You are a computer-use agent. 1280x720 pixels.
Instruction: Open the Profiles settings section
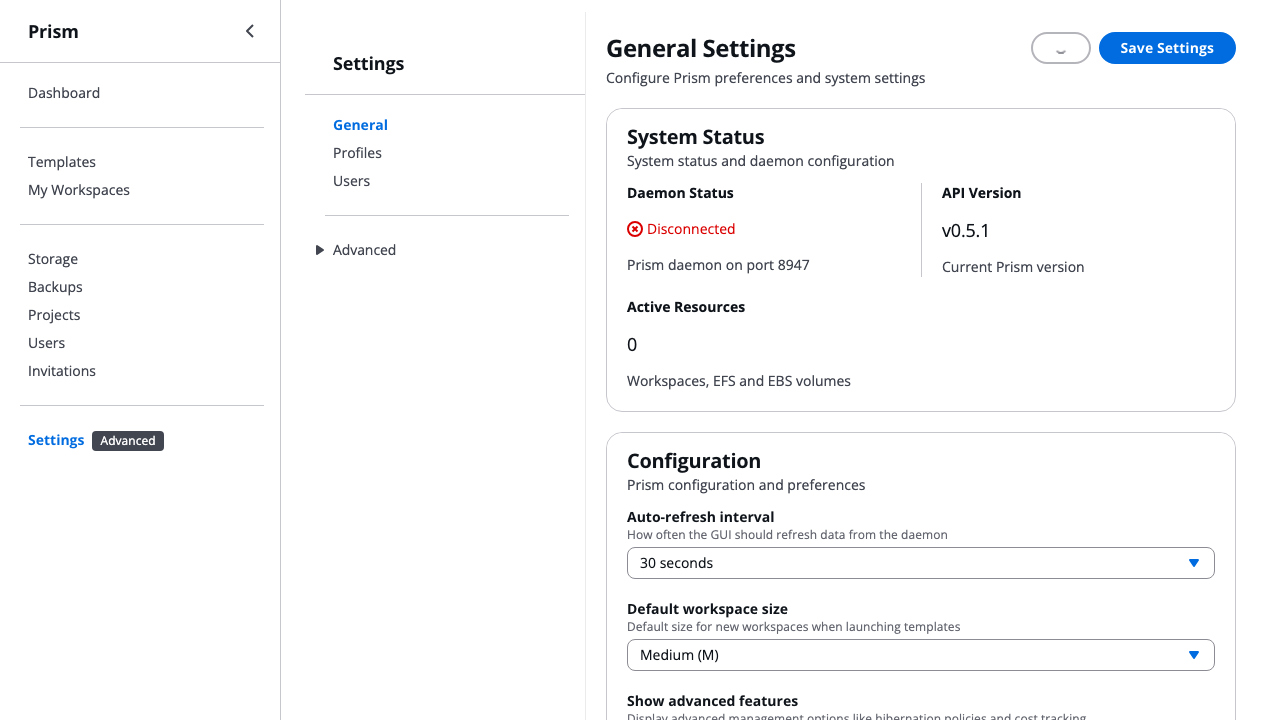[357, 153]
